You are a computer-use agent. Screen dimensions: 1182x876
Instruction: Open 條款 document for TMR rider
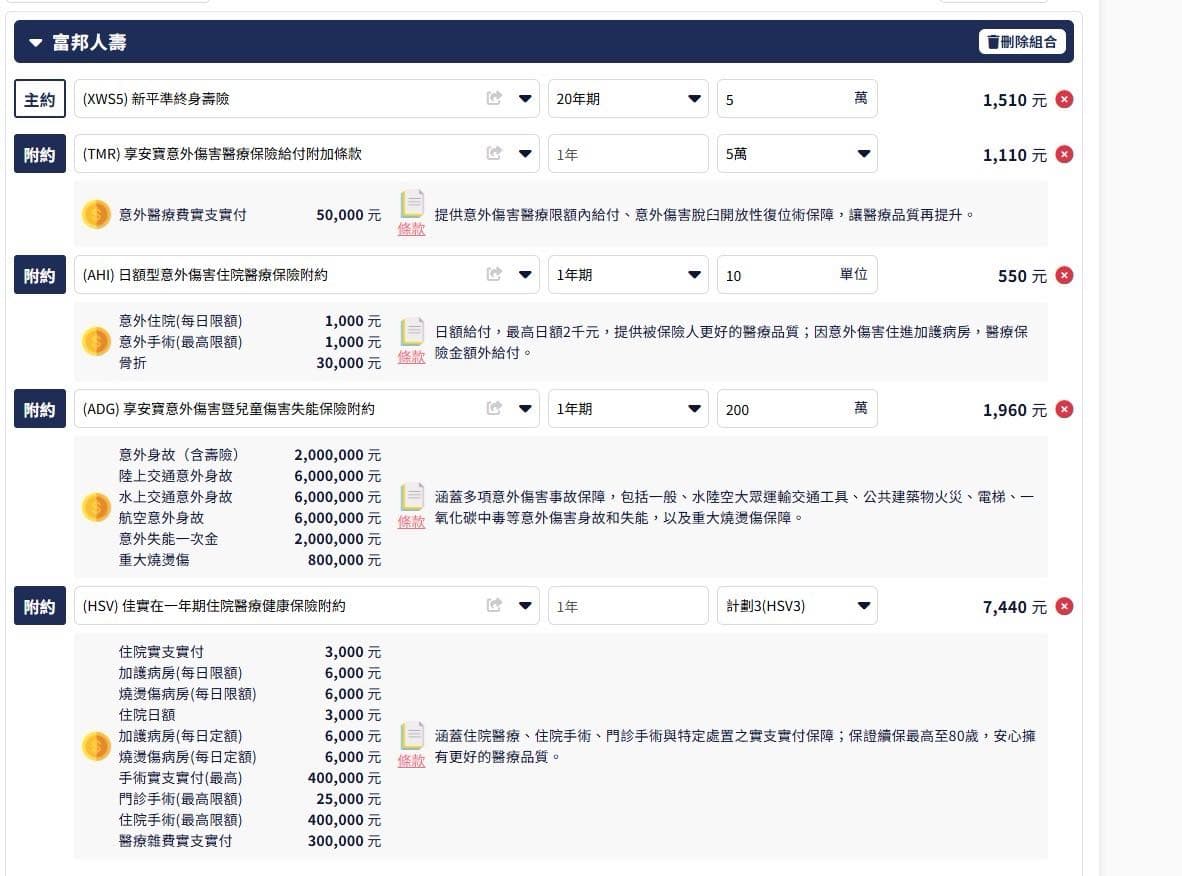pos(412,213)
